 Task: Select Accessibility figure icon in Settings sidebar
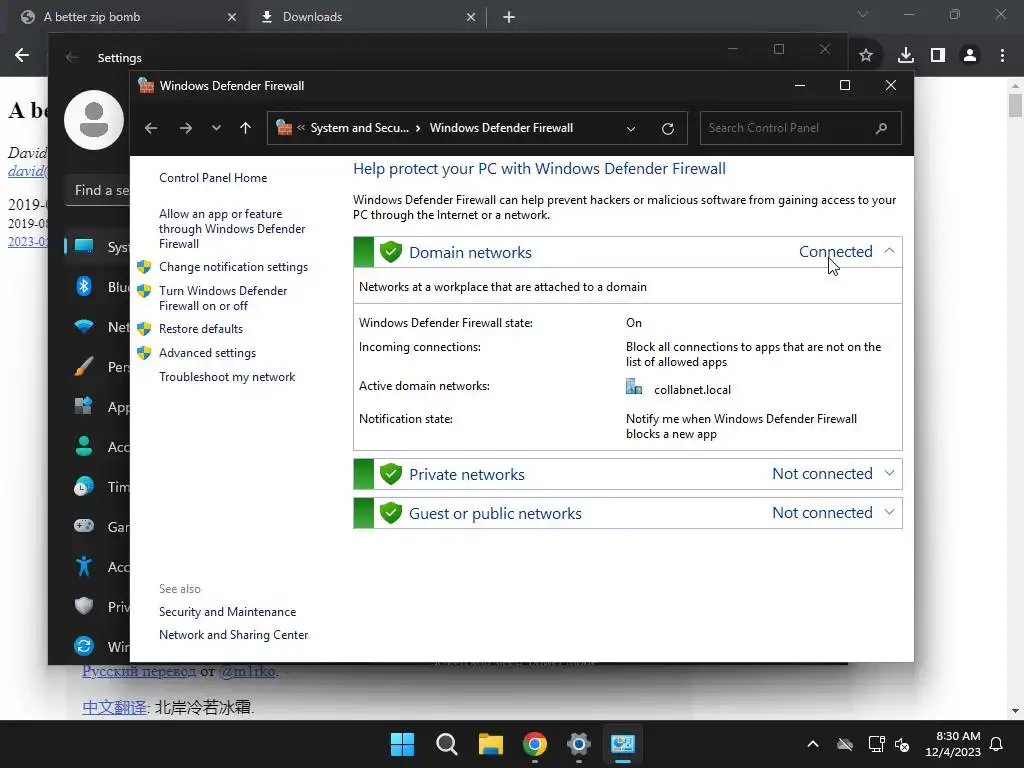[x=84, y=566]
